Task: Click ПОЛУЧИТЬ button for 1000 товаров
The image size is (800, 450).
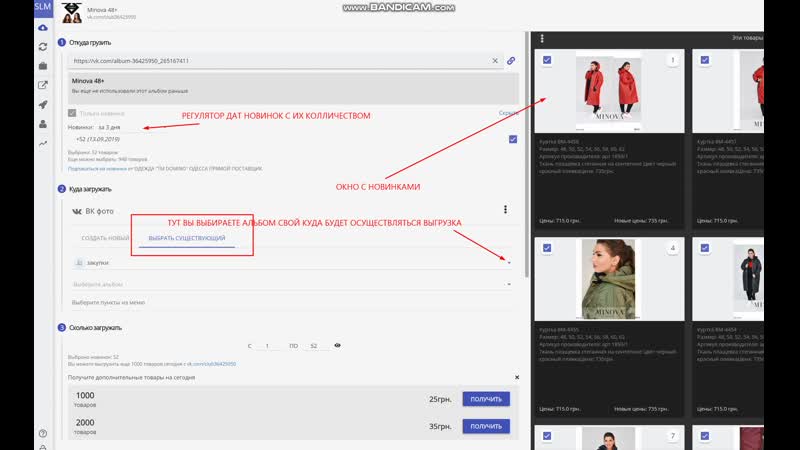Action: 486,399
